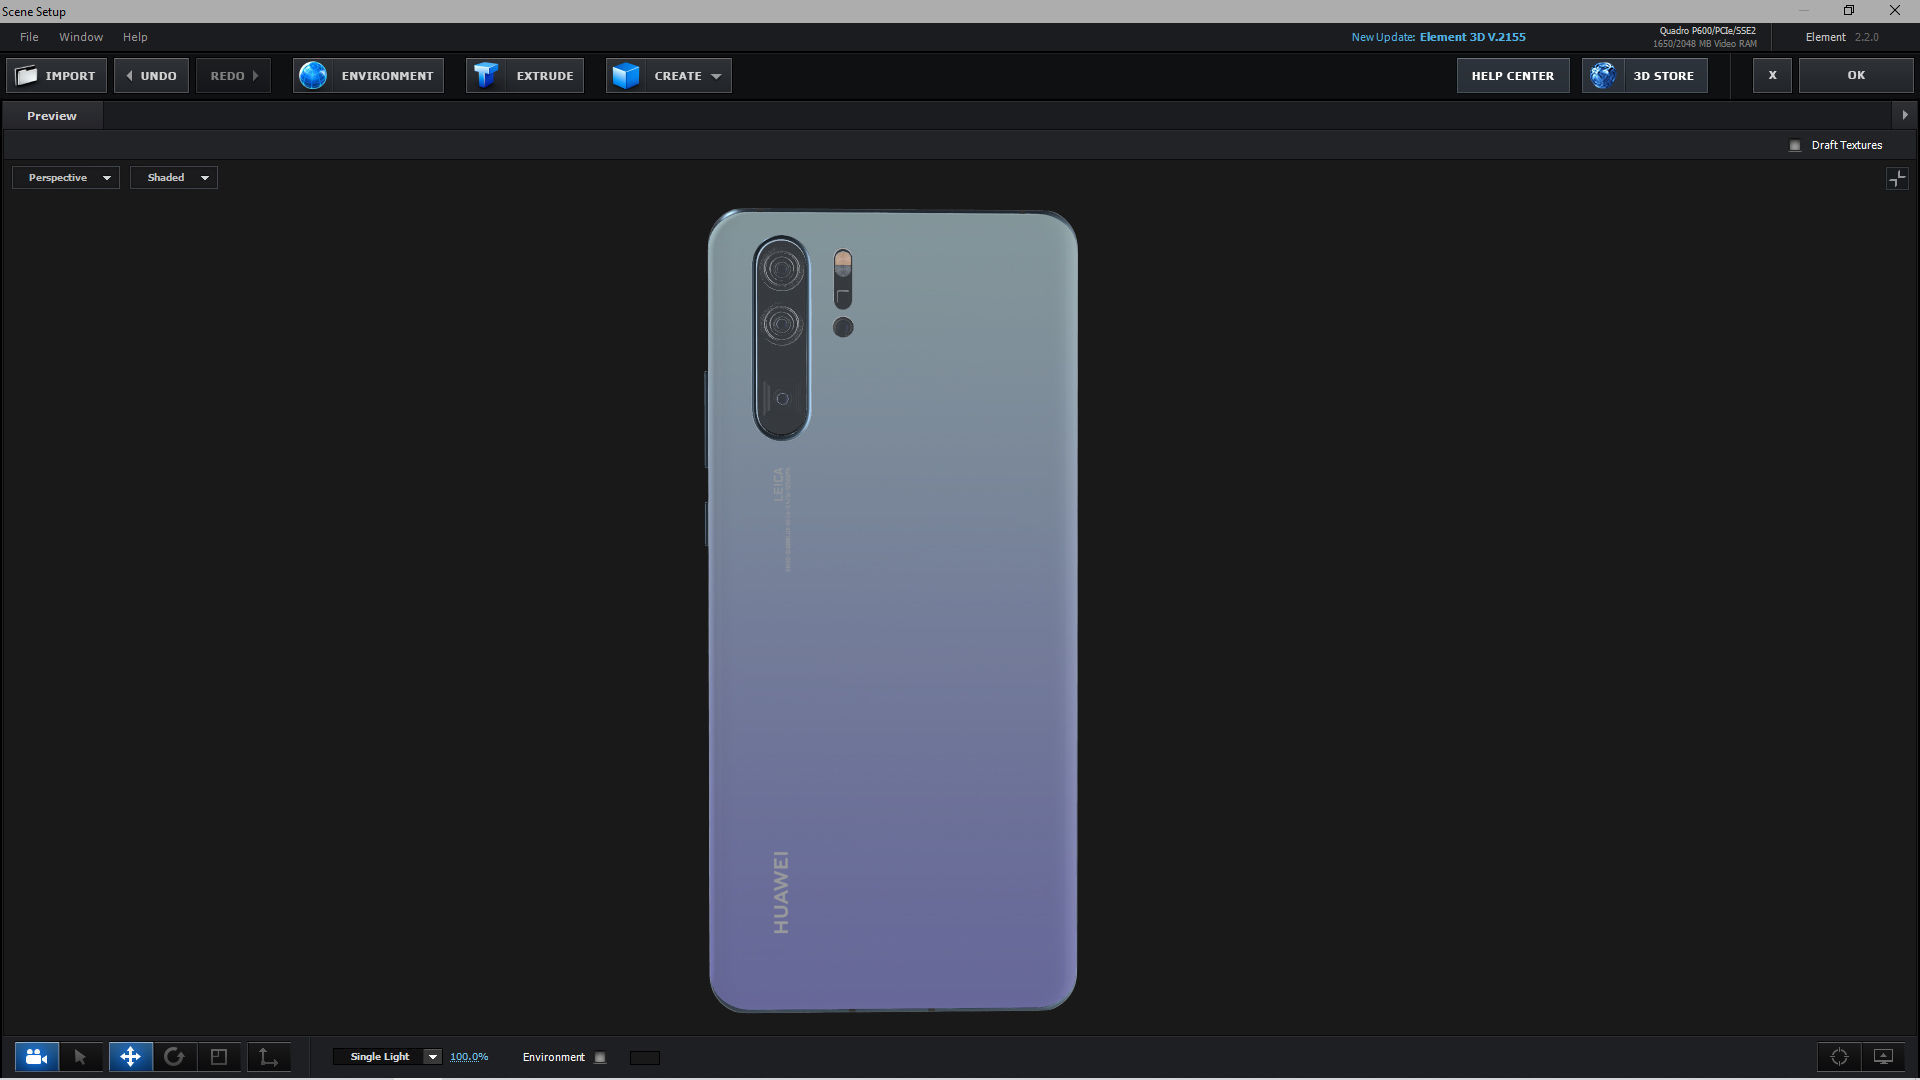Enable Draft Textures checkbox
Image resolution: width=1920 pixels, height=1080 pixels.
1795,146
